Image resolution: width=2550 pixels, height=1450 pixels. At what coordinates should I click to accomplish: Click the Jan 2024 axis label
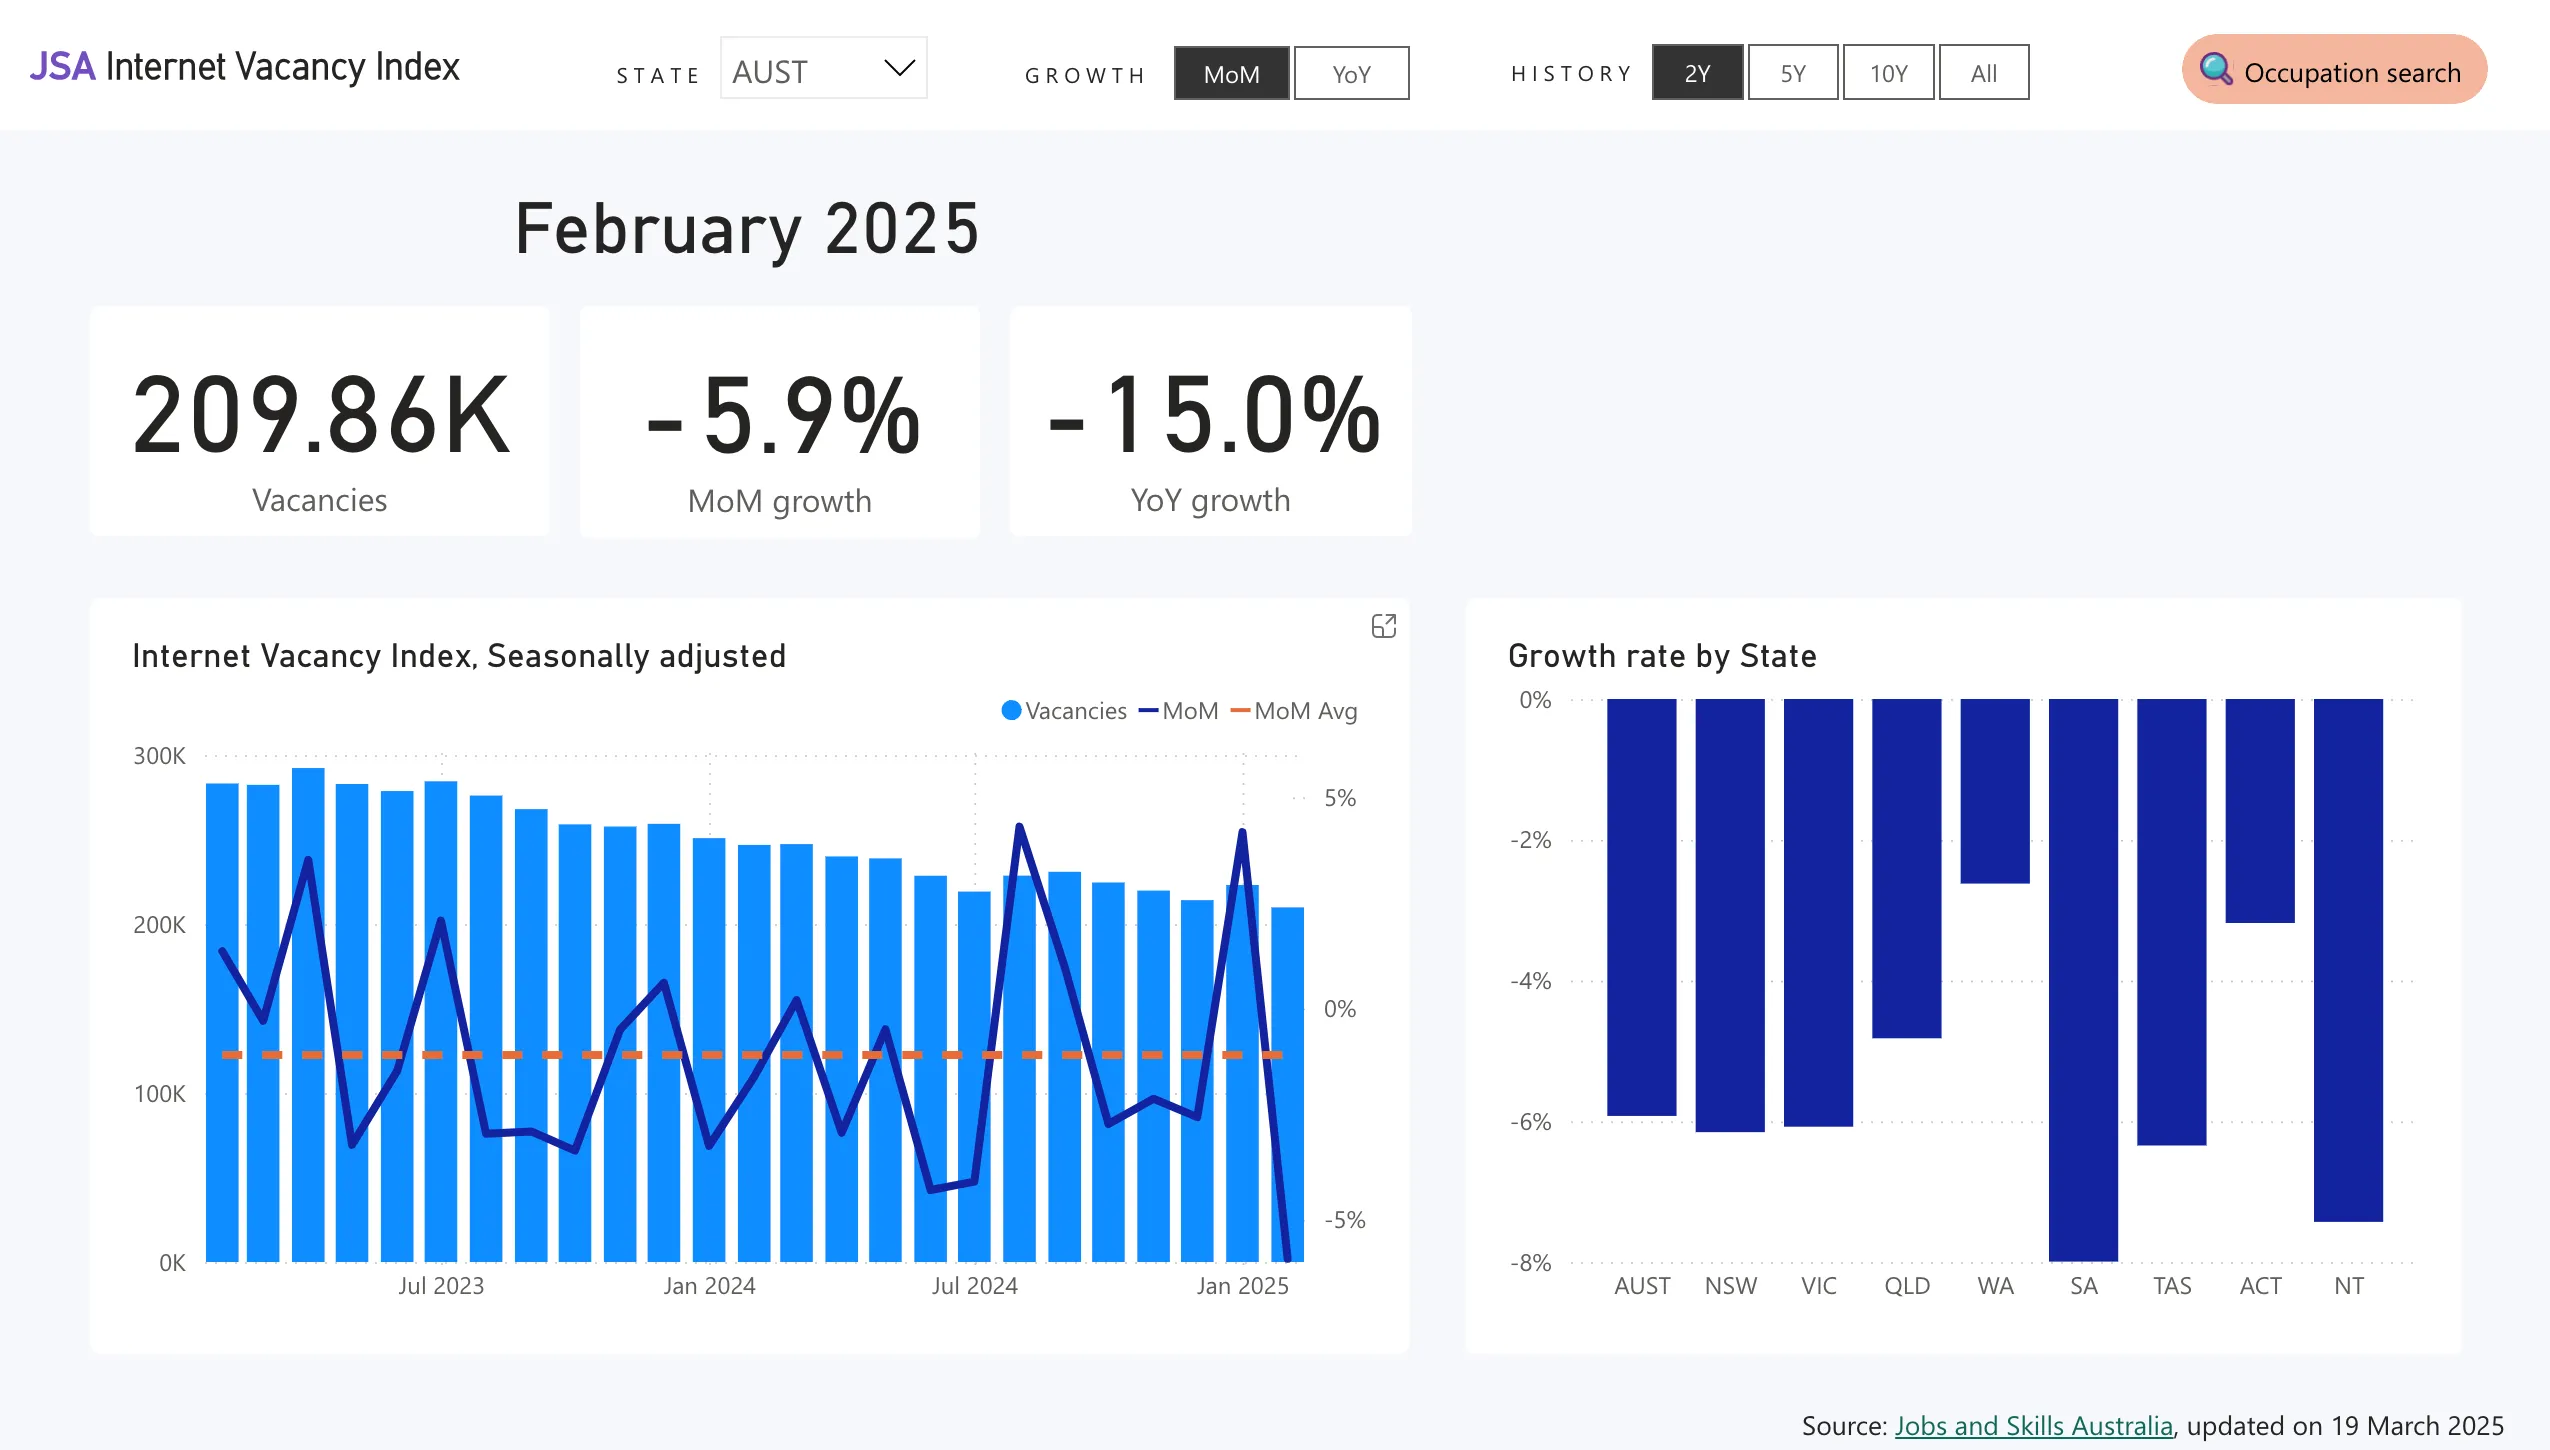(x=709, y=1285)
